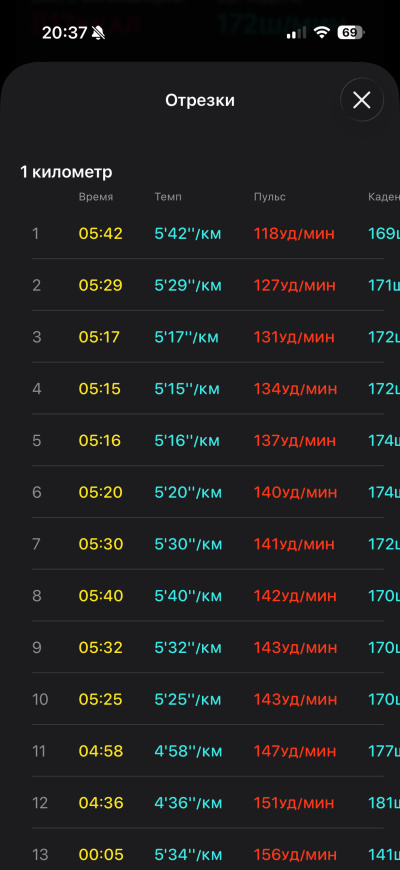Tap the silent mode bell icon

(x=99, y=33)
